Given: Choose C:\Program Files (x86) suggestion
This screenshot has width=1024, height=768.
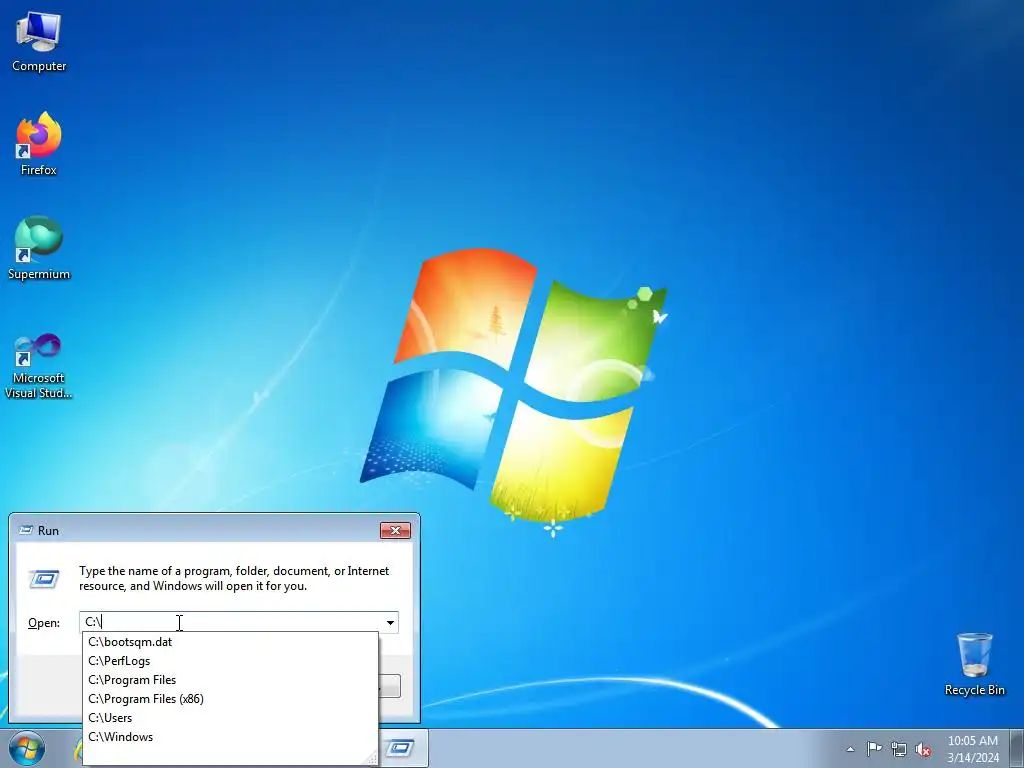Looking at the screenshot, I should 230,699.
